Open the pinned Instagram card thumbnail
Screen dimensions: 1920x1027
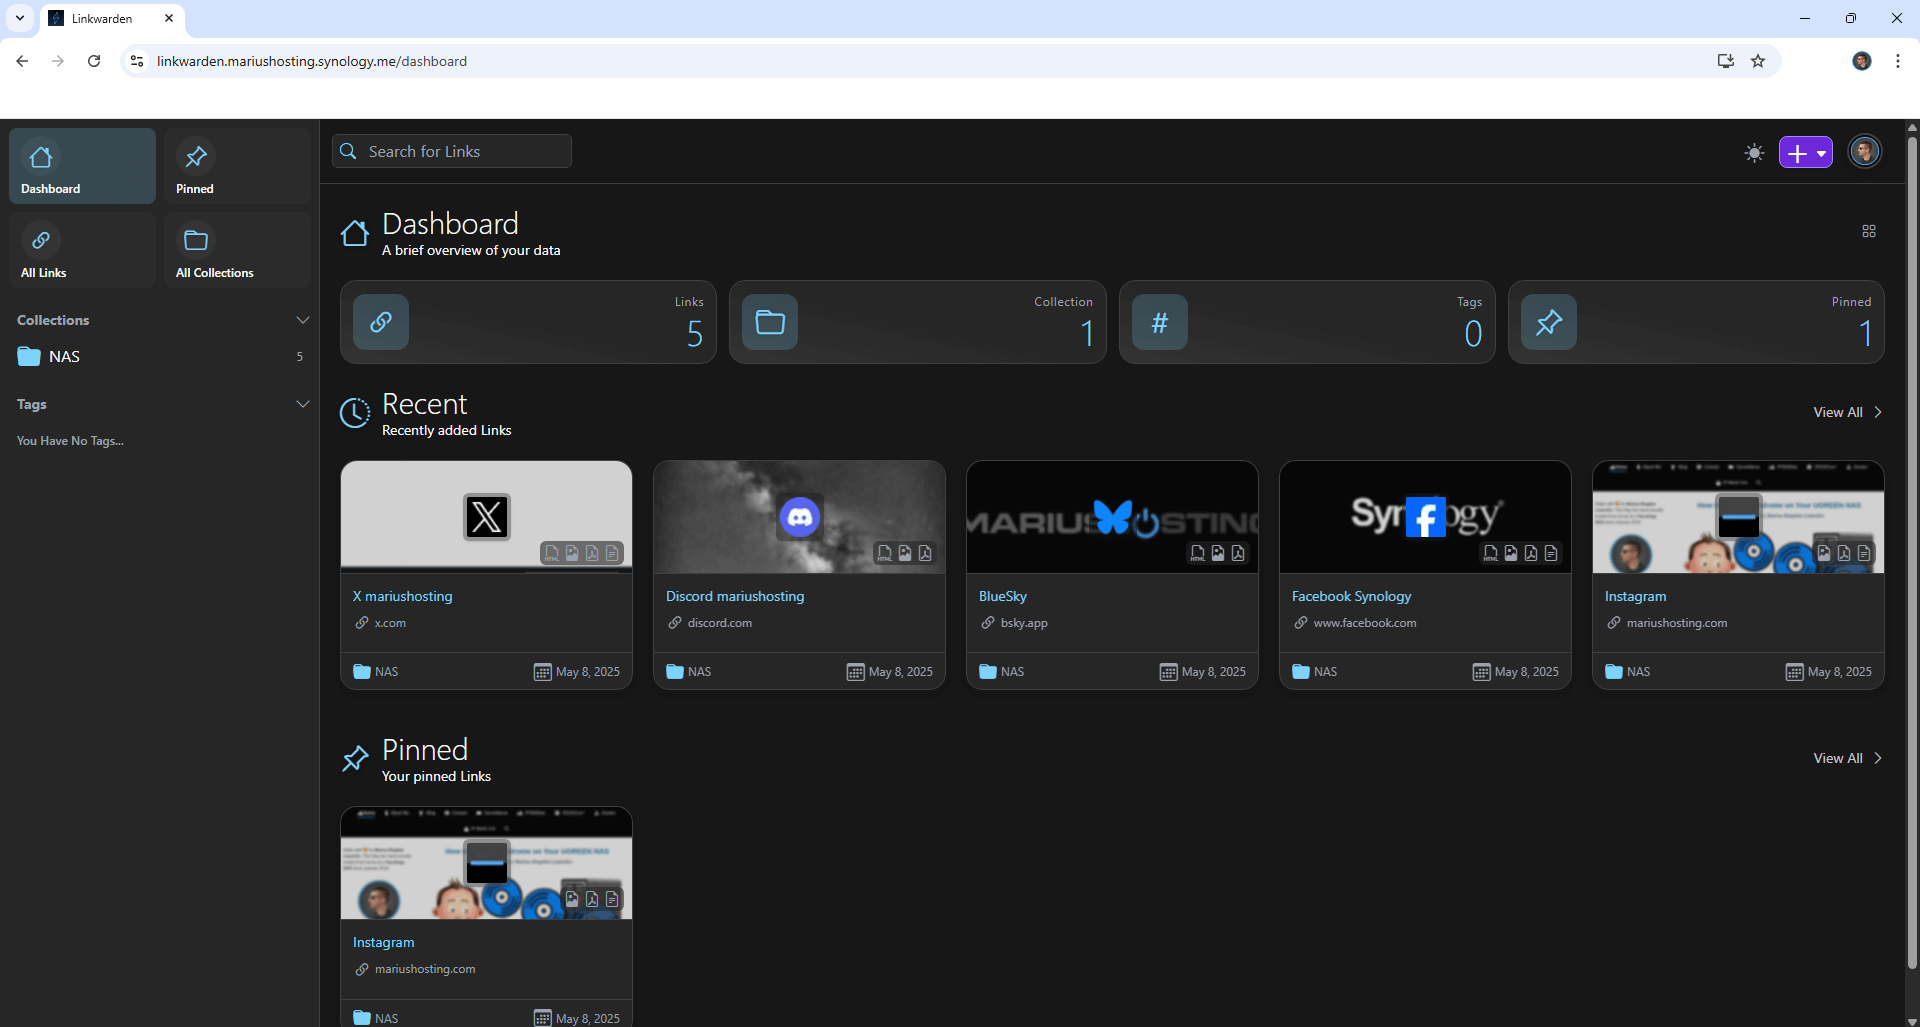point(486,863)
